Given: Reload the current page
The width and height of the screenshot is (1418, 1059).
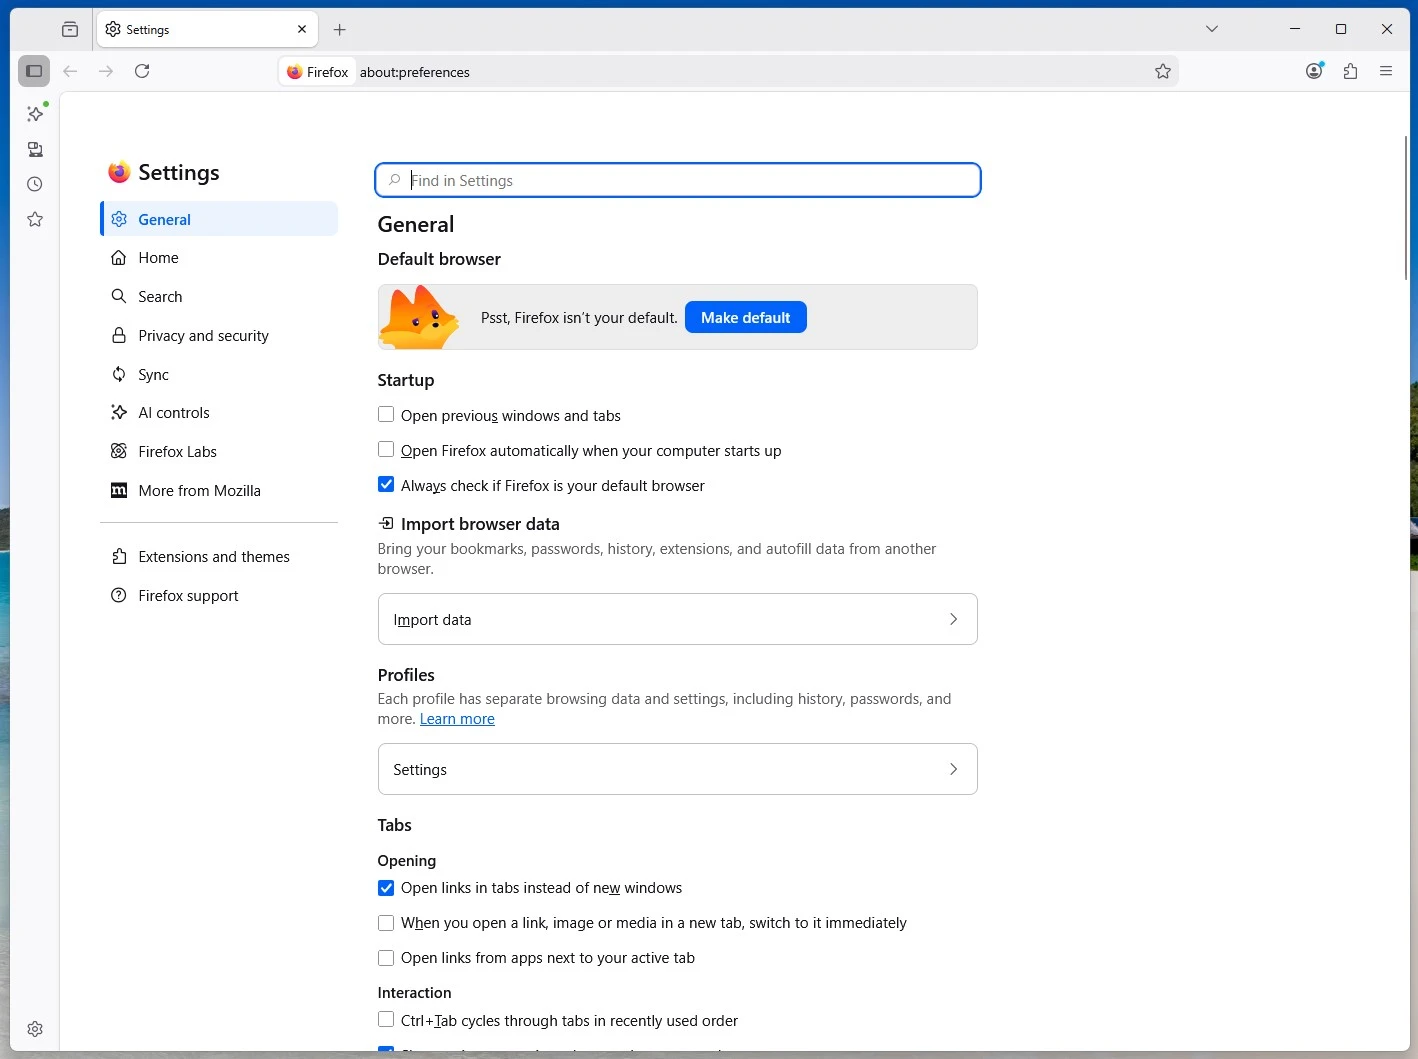Looking at the screenshot, I should [142, 71].
